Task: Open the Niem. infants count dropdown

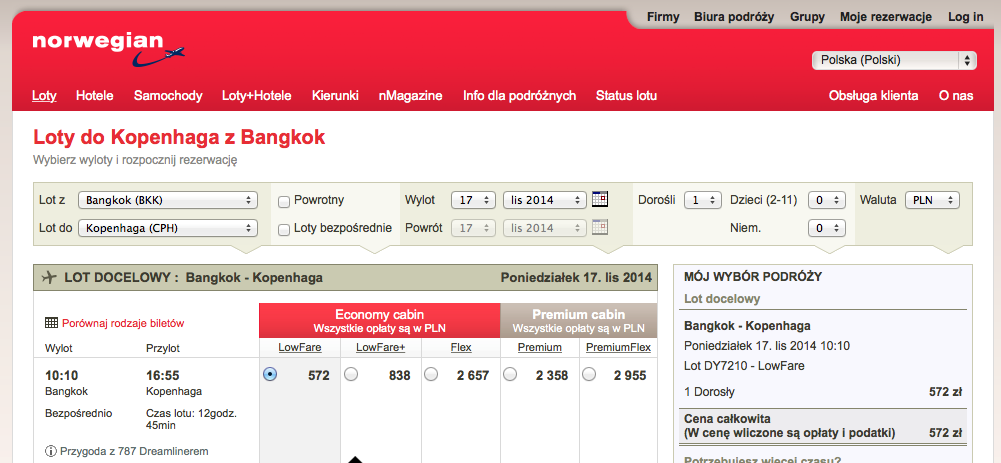Action: coord(827,228)
